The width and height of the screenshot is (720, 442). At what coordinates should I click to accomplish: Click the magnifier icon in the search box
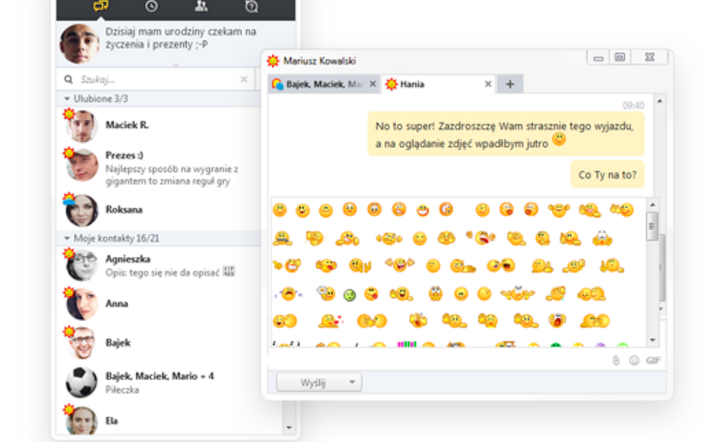(x=68, y=79)
